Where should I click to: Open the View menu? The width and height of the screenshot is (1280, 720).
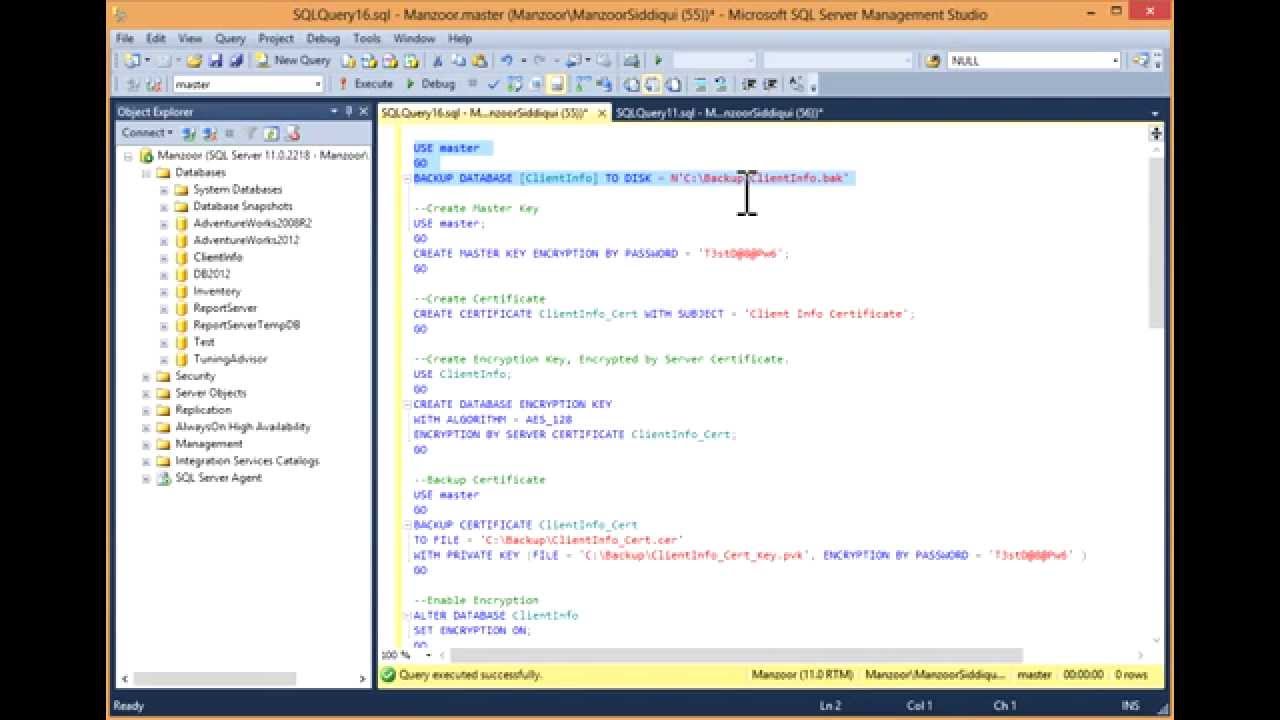pyautogui.click(x=190, y=38)
